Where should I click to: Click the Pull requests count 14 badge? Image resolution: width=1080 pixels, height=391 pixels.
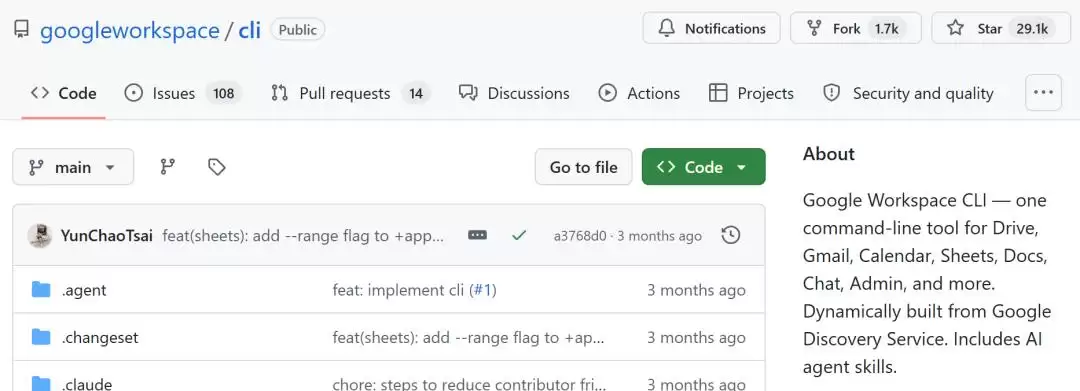click(416, 93)
